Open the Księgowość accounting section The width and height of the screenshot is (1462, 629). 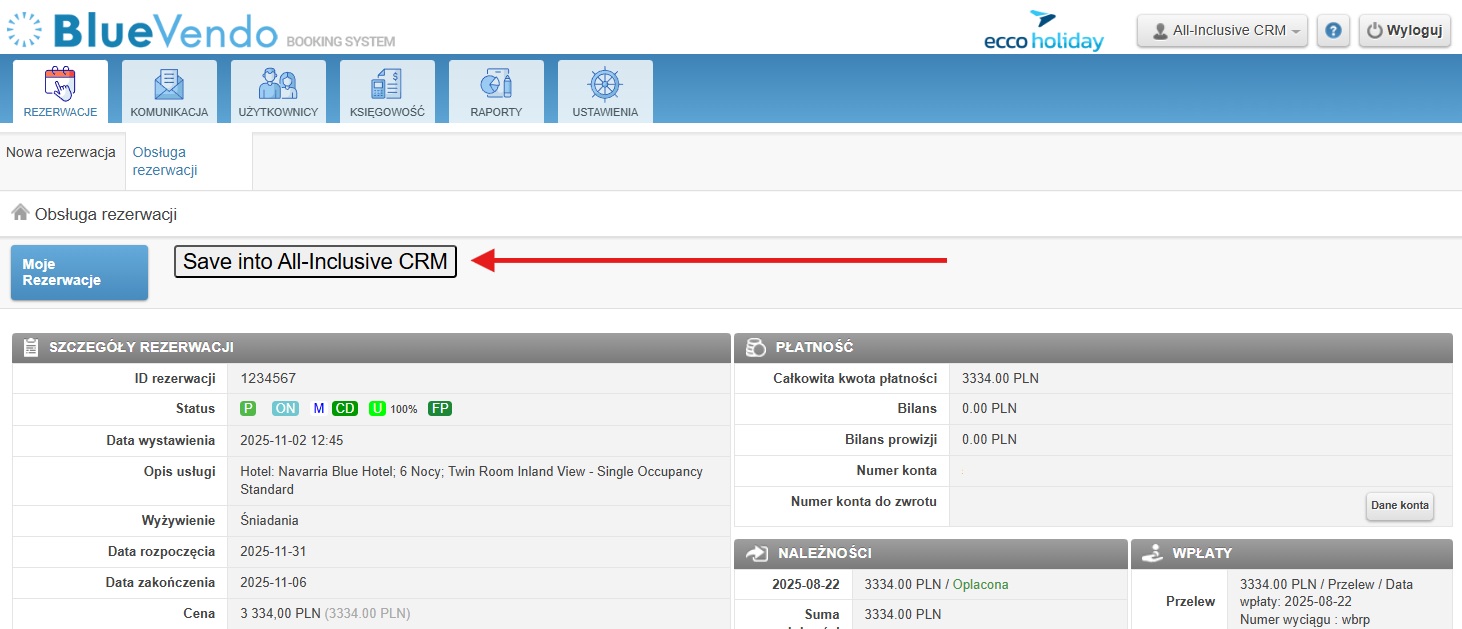[387, 91]
